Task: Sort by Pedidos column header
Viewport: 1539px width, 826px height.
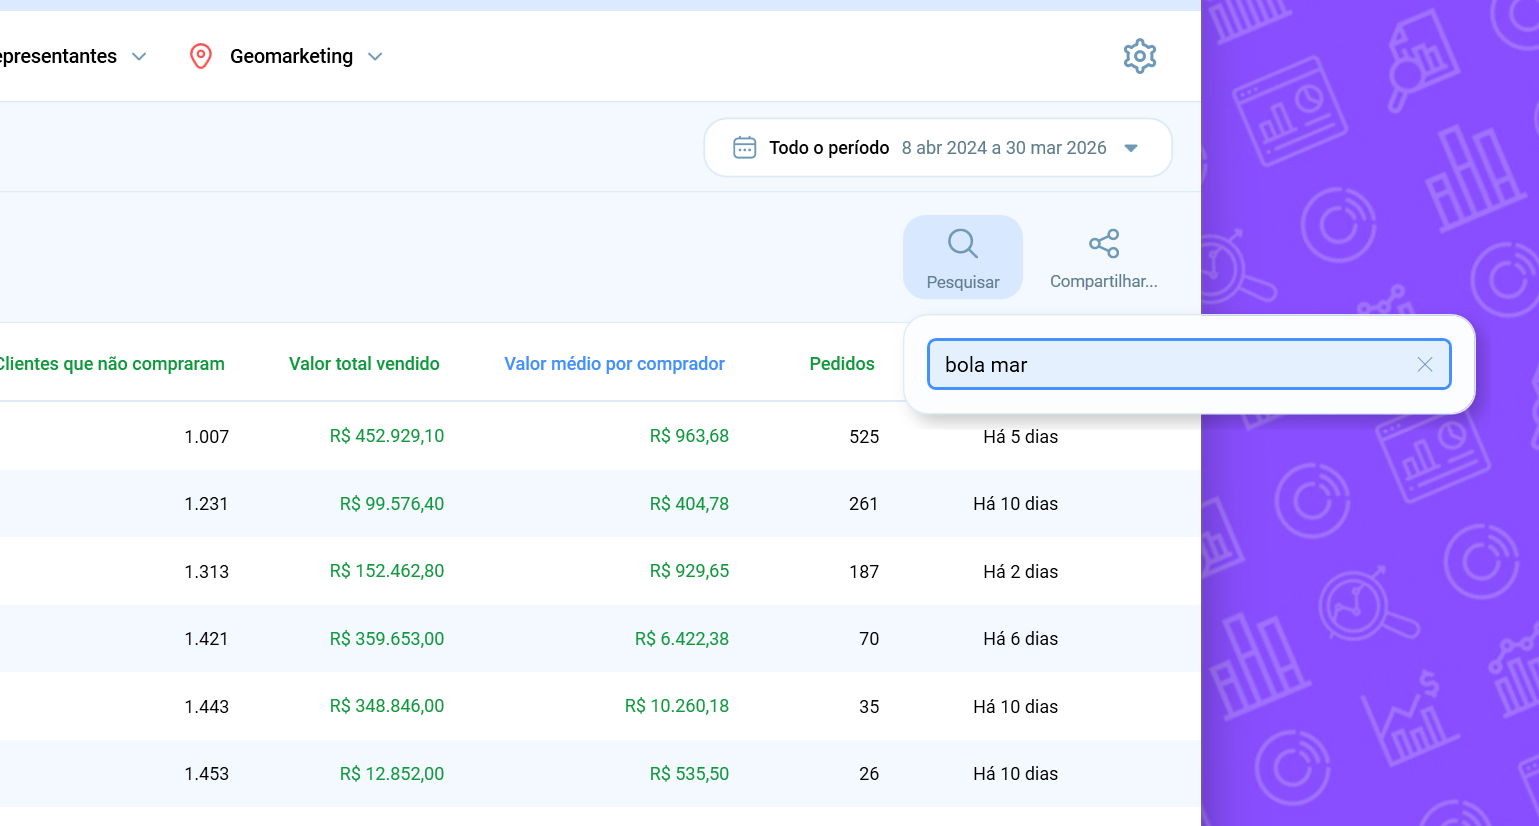Action: point(841,364)
